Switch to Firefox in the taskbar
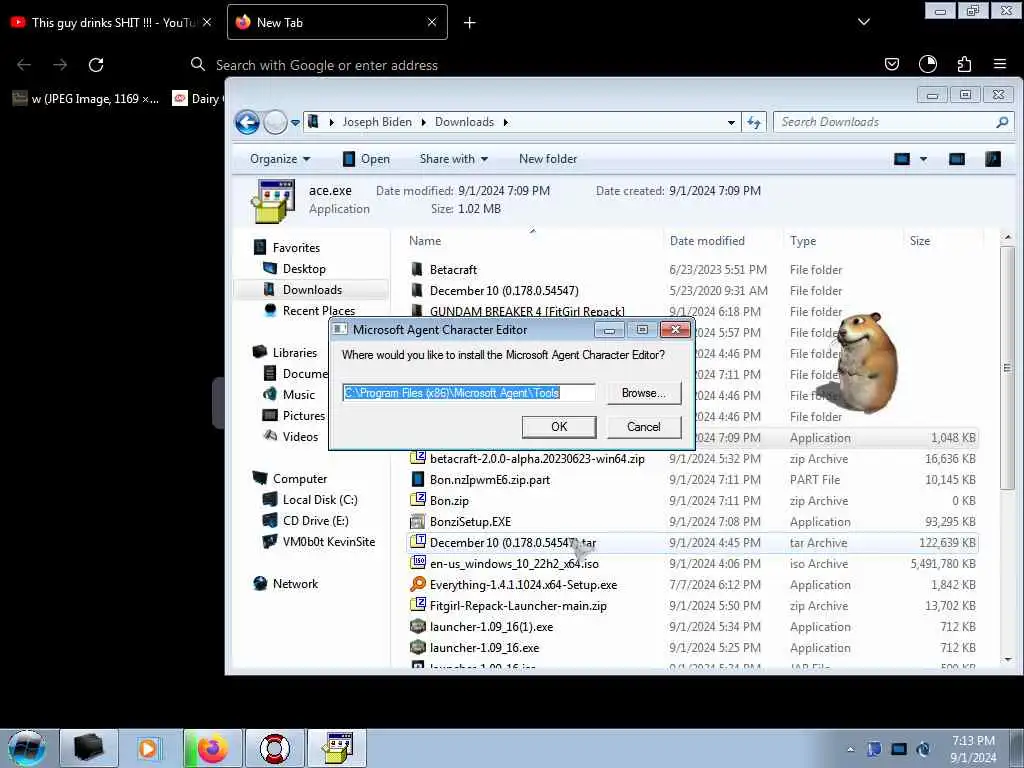The height and width of the screenshot is (768, 1024). tap(212, 748)
